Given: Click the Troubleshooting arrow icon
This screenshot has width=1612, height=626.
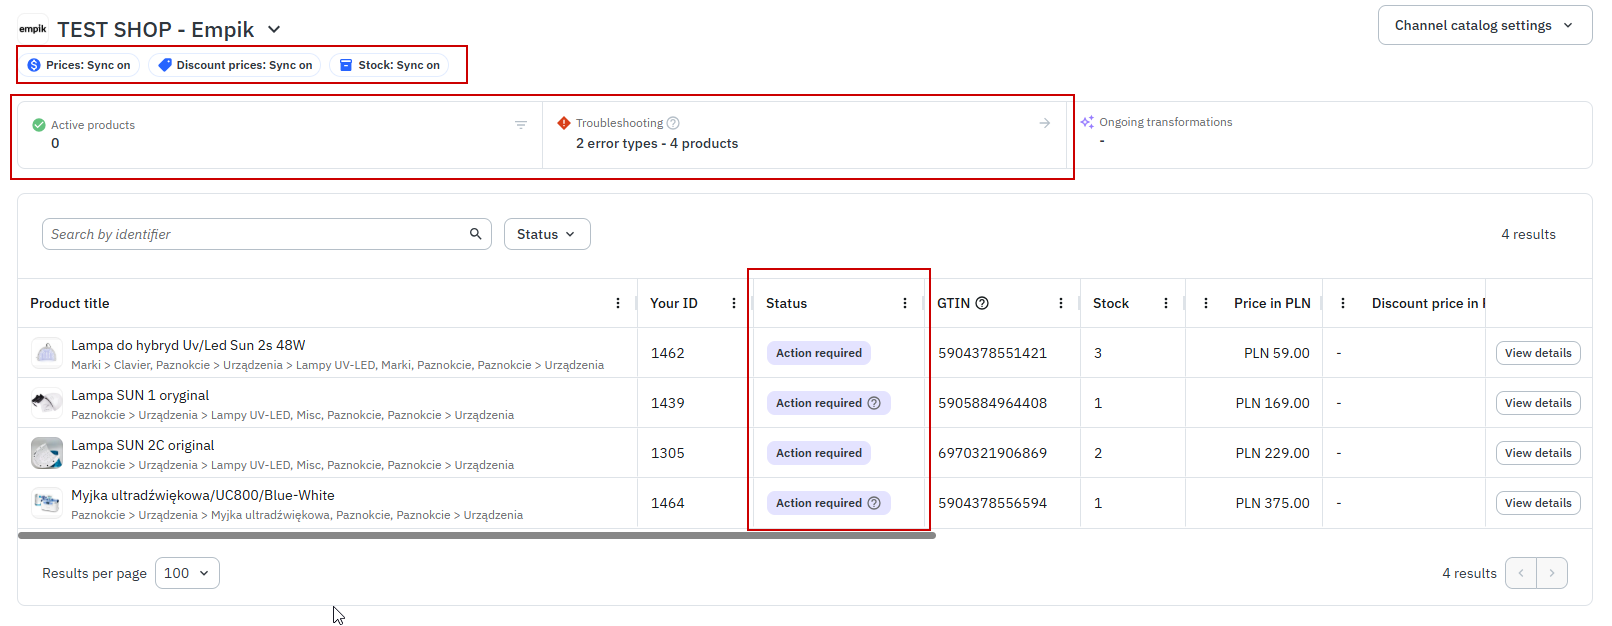Looking at the screenshot, I should (x=1044, y=123).
